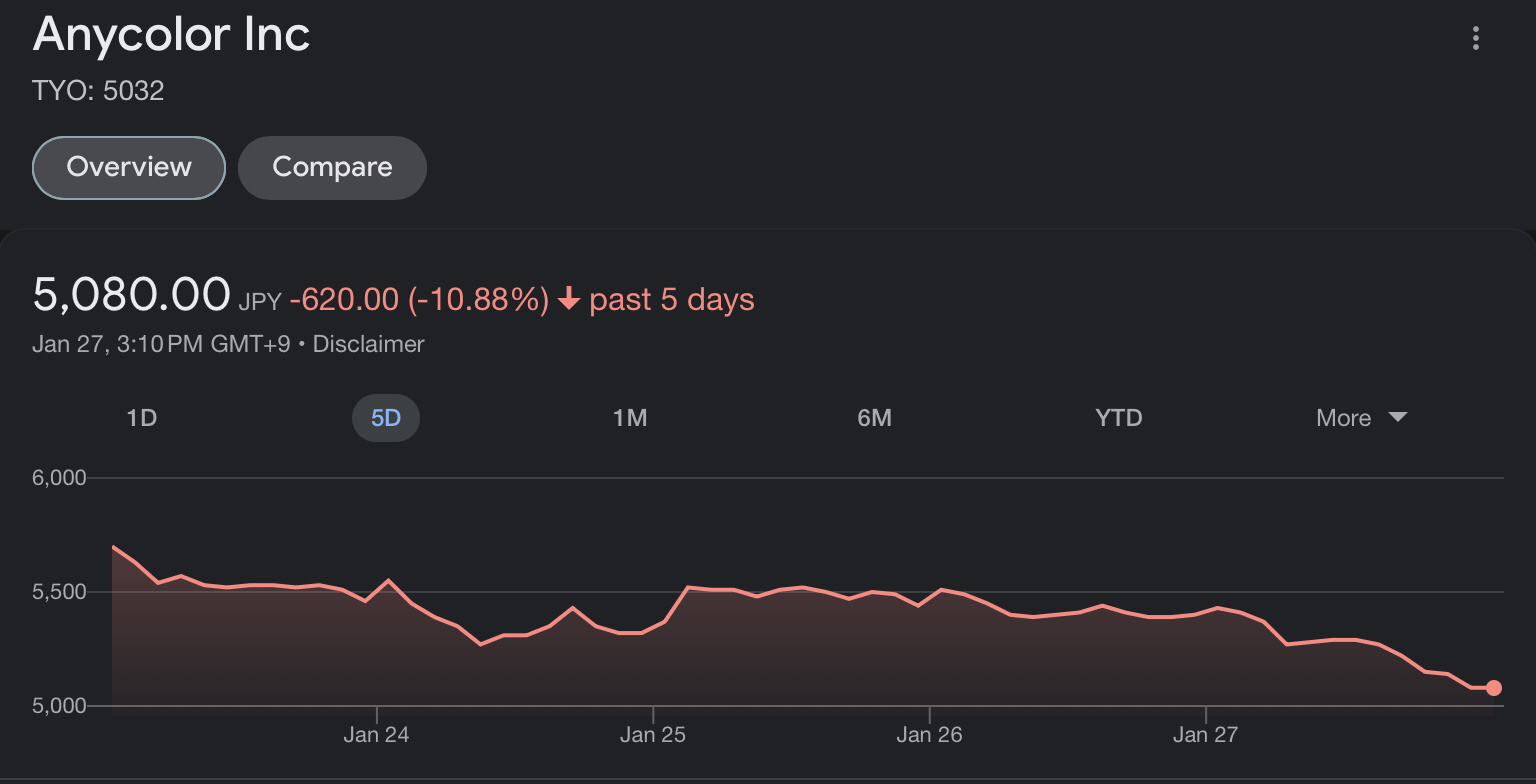Click the JPY currency label

click(260, 302)
